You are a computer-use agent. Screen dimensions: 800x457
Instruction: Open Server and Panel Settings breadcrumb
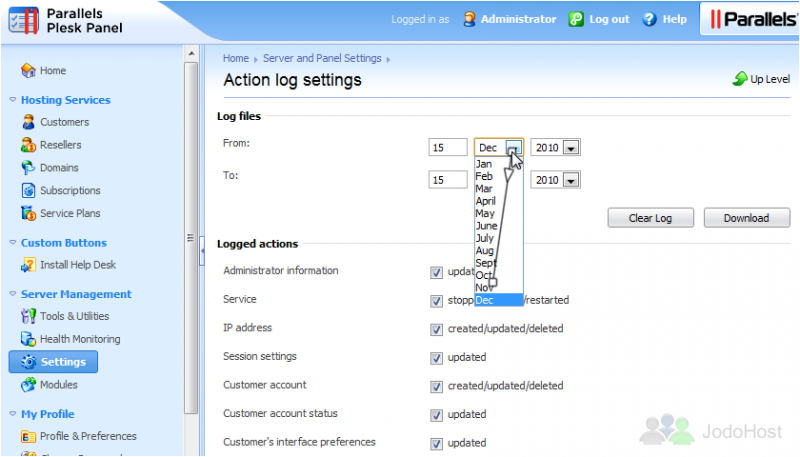click(322, 58)
